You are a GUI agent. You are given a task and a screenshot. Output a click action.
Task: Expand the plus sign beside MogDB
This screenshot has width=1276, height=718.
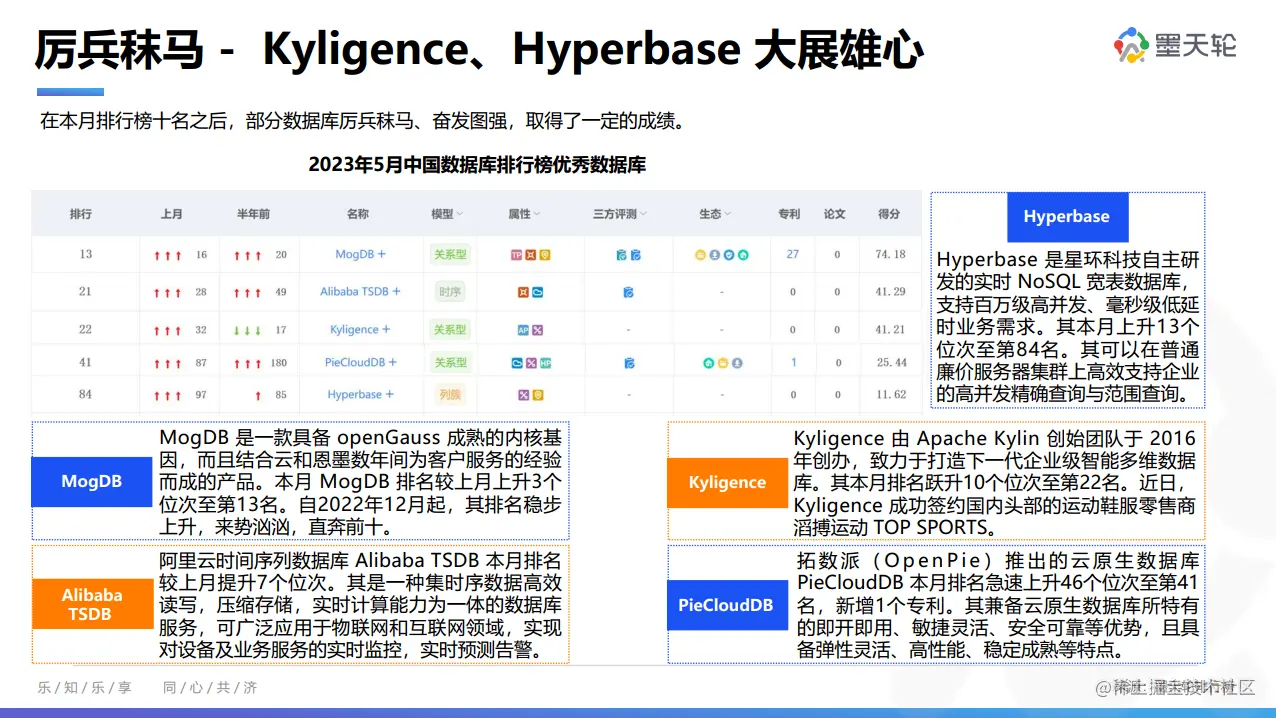[x=381, y=254]
